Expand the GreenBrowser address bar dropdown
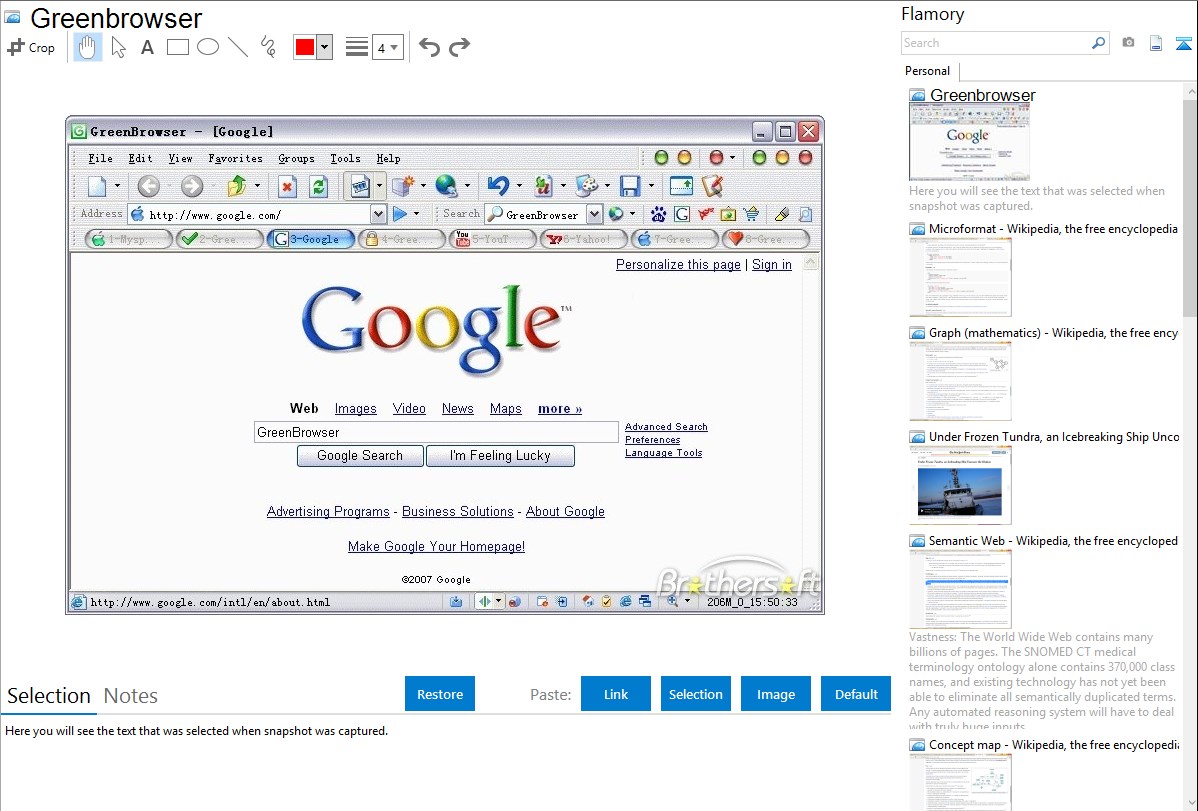The image size is (1198, 811). [378, 214]
